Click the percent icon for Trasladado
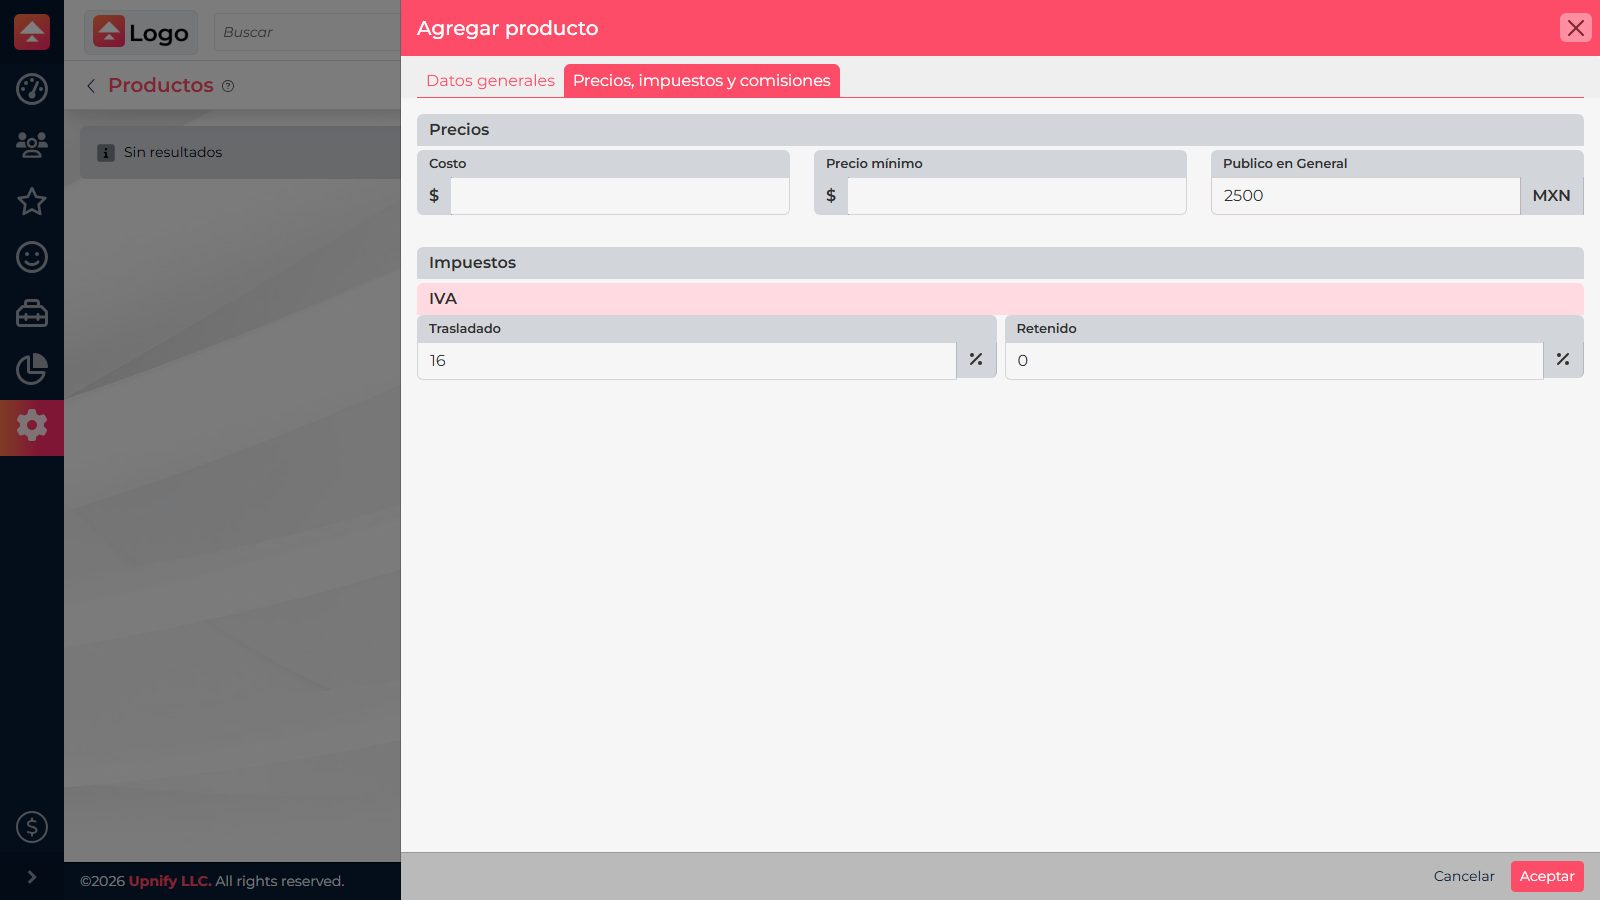1600x900 pixels. tap(976, 360)
